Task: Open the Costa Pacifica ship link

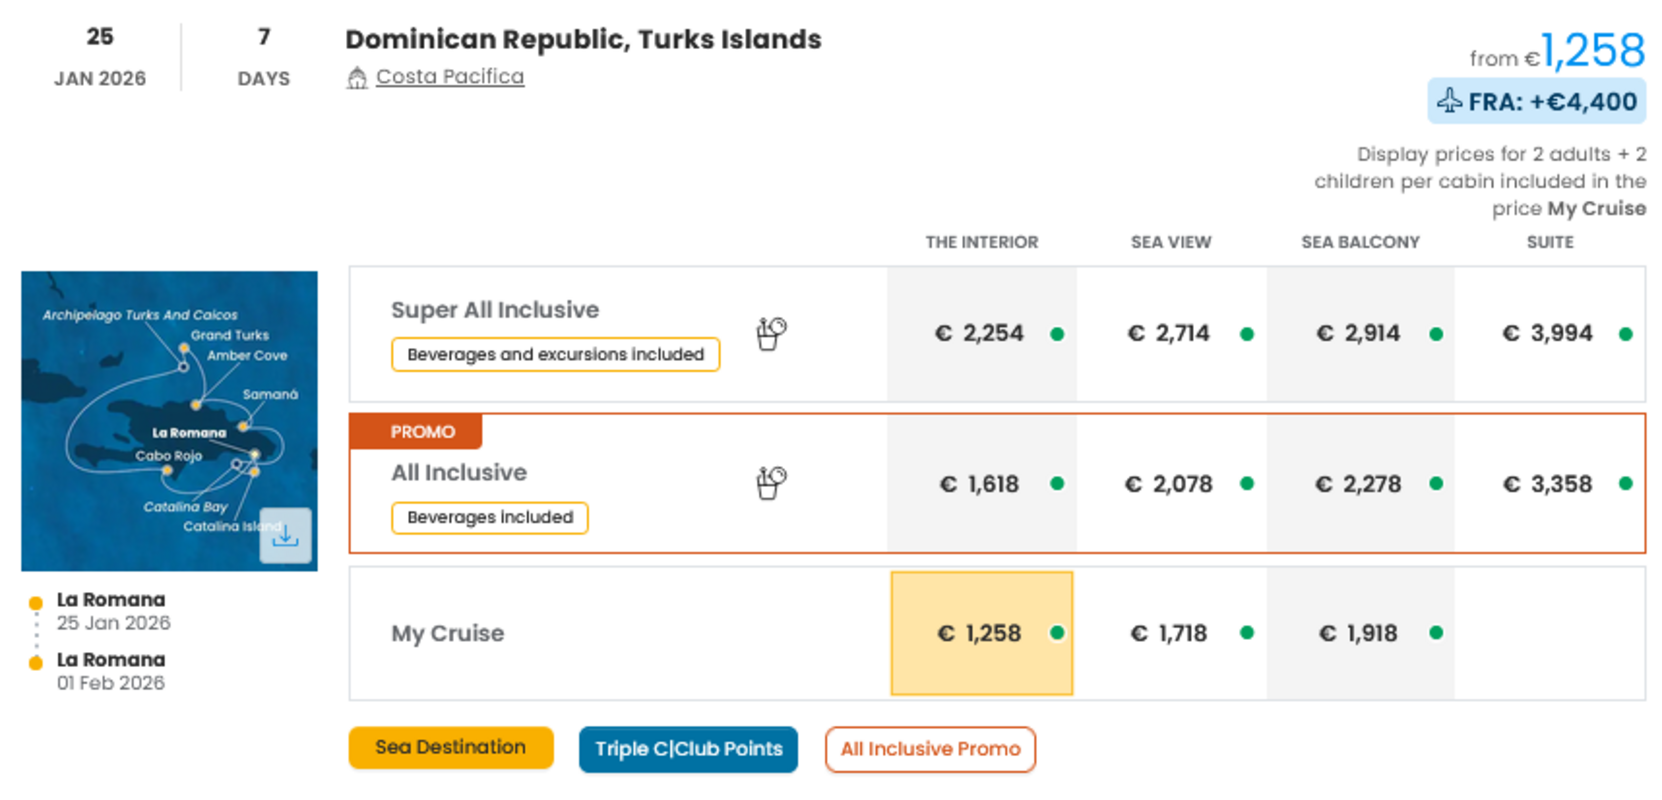Action: pos(449,76)
